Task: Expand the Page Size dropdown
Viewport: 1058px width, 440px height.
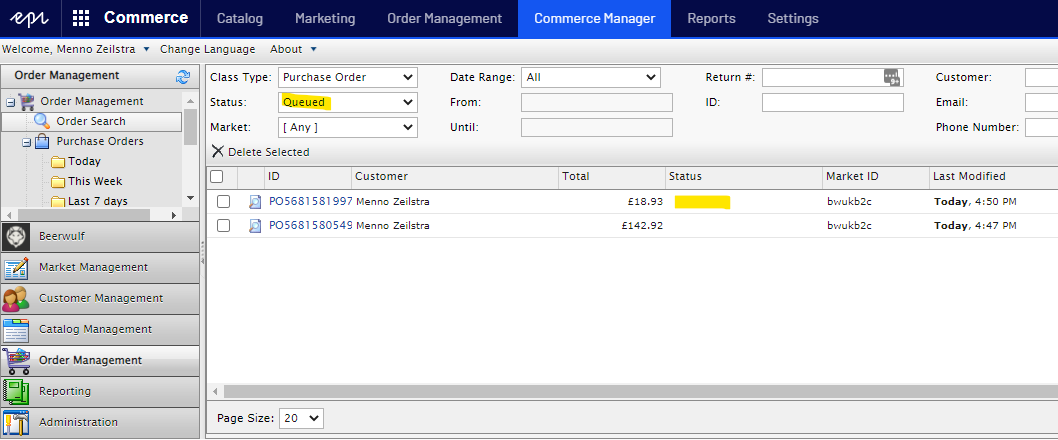Action: 301,418
